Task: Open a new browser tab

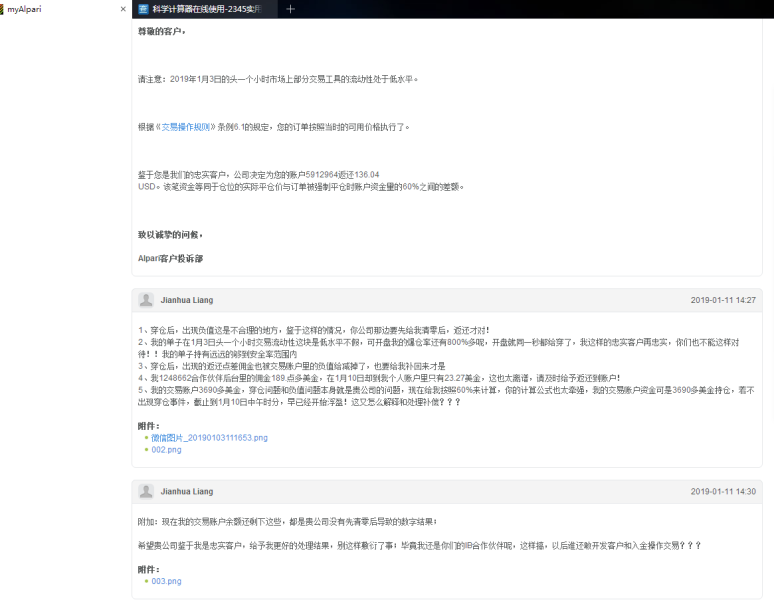Action: (x=290, y=8)
